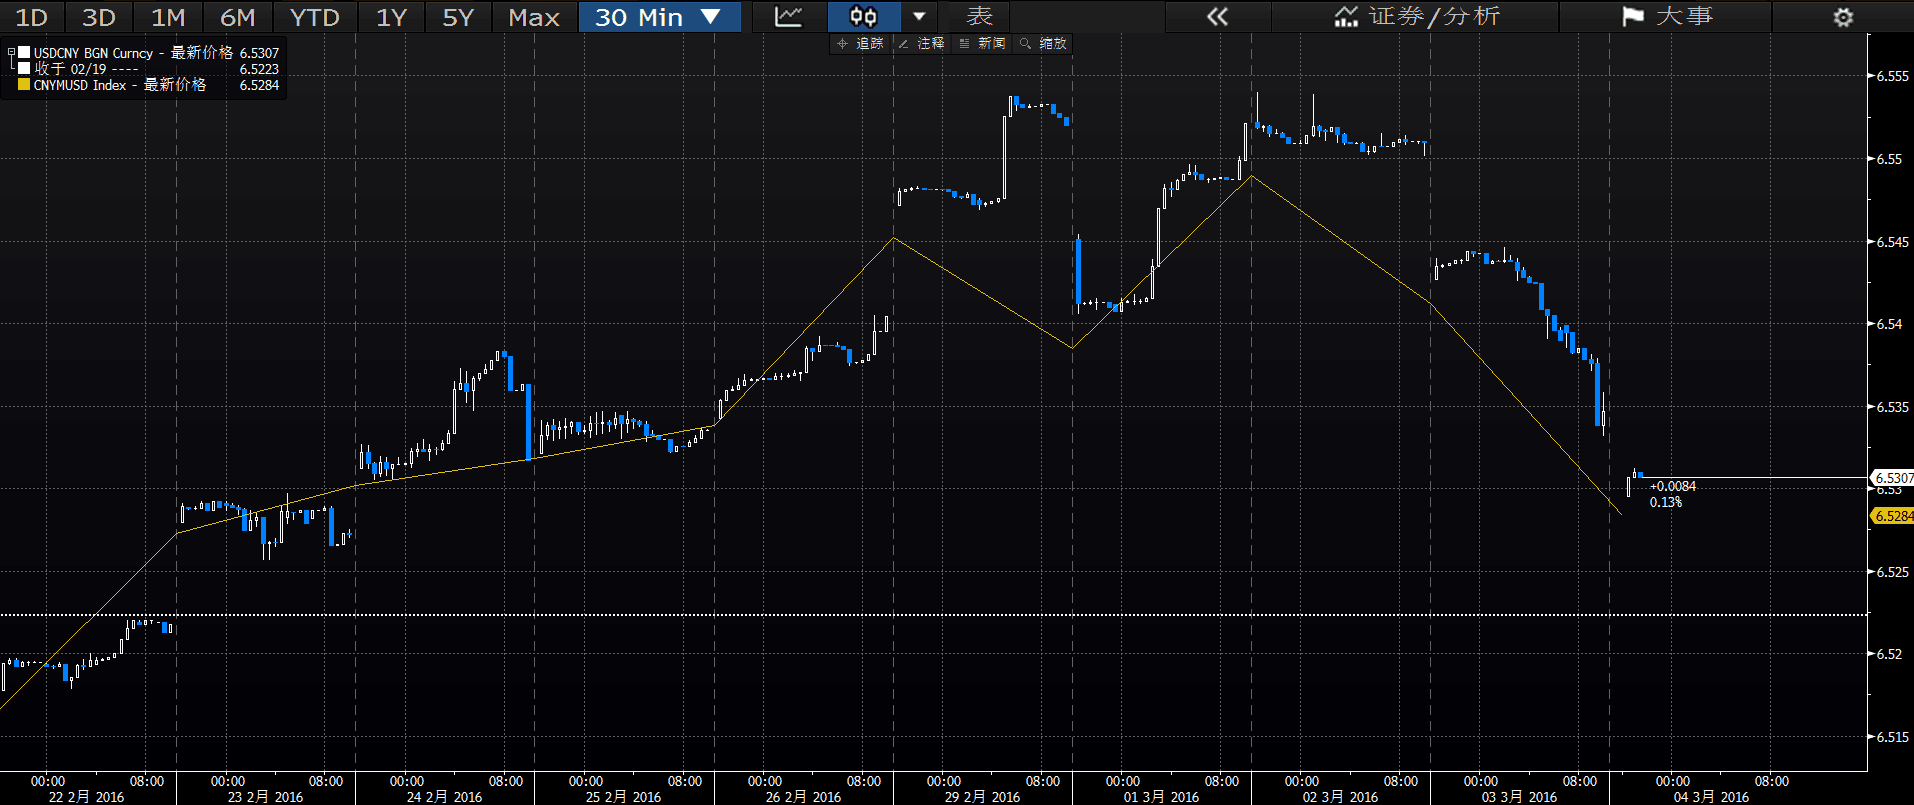The width and height of the screenshot is (1914, 805).
Task: Click the 6.555 price axis label
Action: tap(1893, 76)
